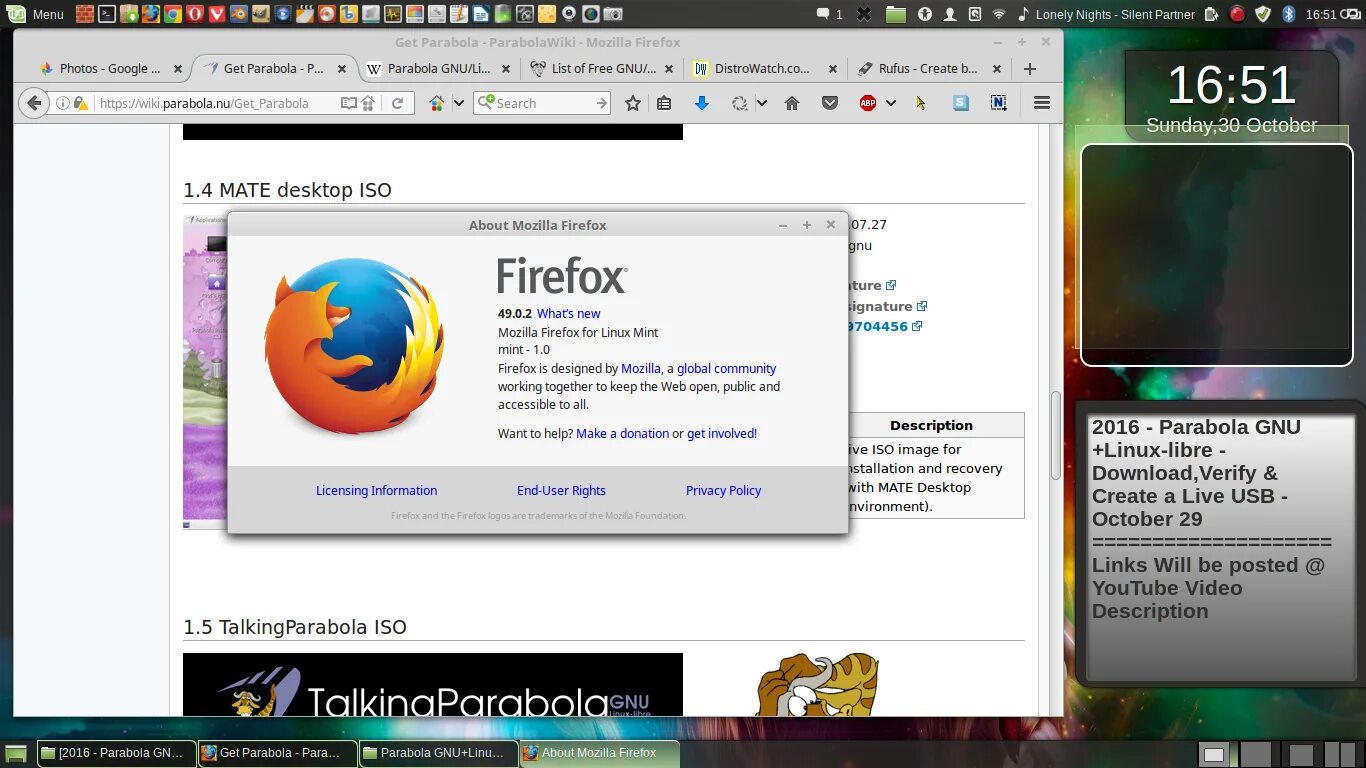The width and height of the screenshot is (1366, 768).
Task: Open the Mint Menu button
Action: (35, 14)
